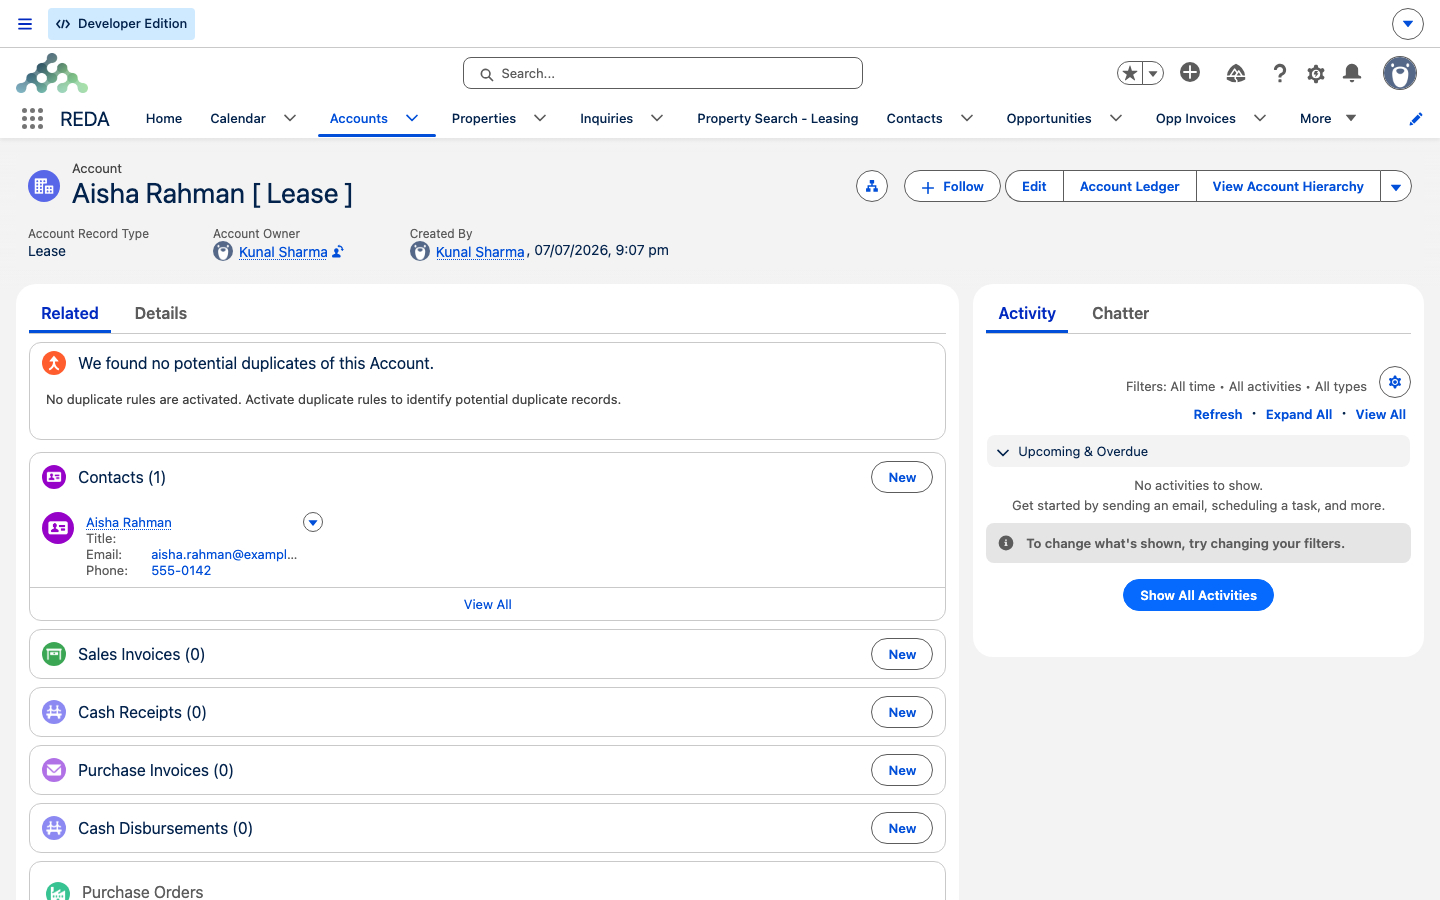Click the Purchase Invoices envelope icon
The height and width of the screenshot is (900, 1440).
54,770
